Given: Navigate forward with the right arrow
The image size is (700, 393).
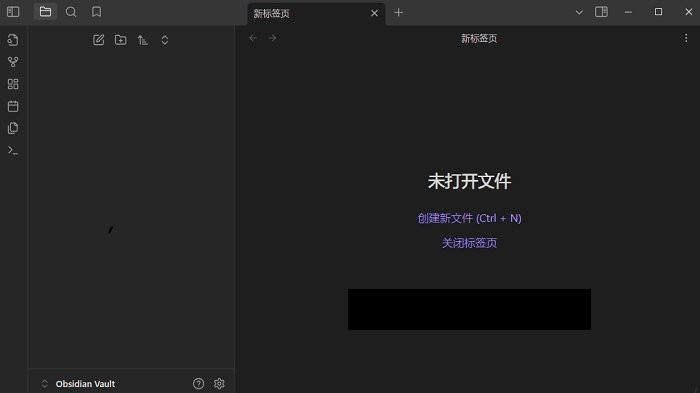Looking at the screenshot, I should coord(272,38).
